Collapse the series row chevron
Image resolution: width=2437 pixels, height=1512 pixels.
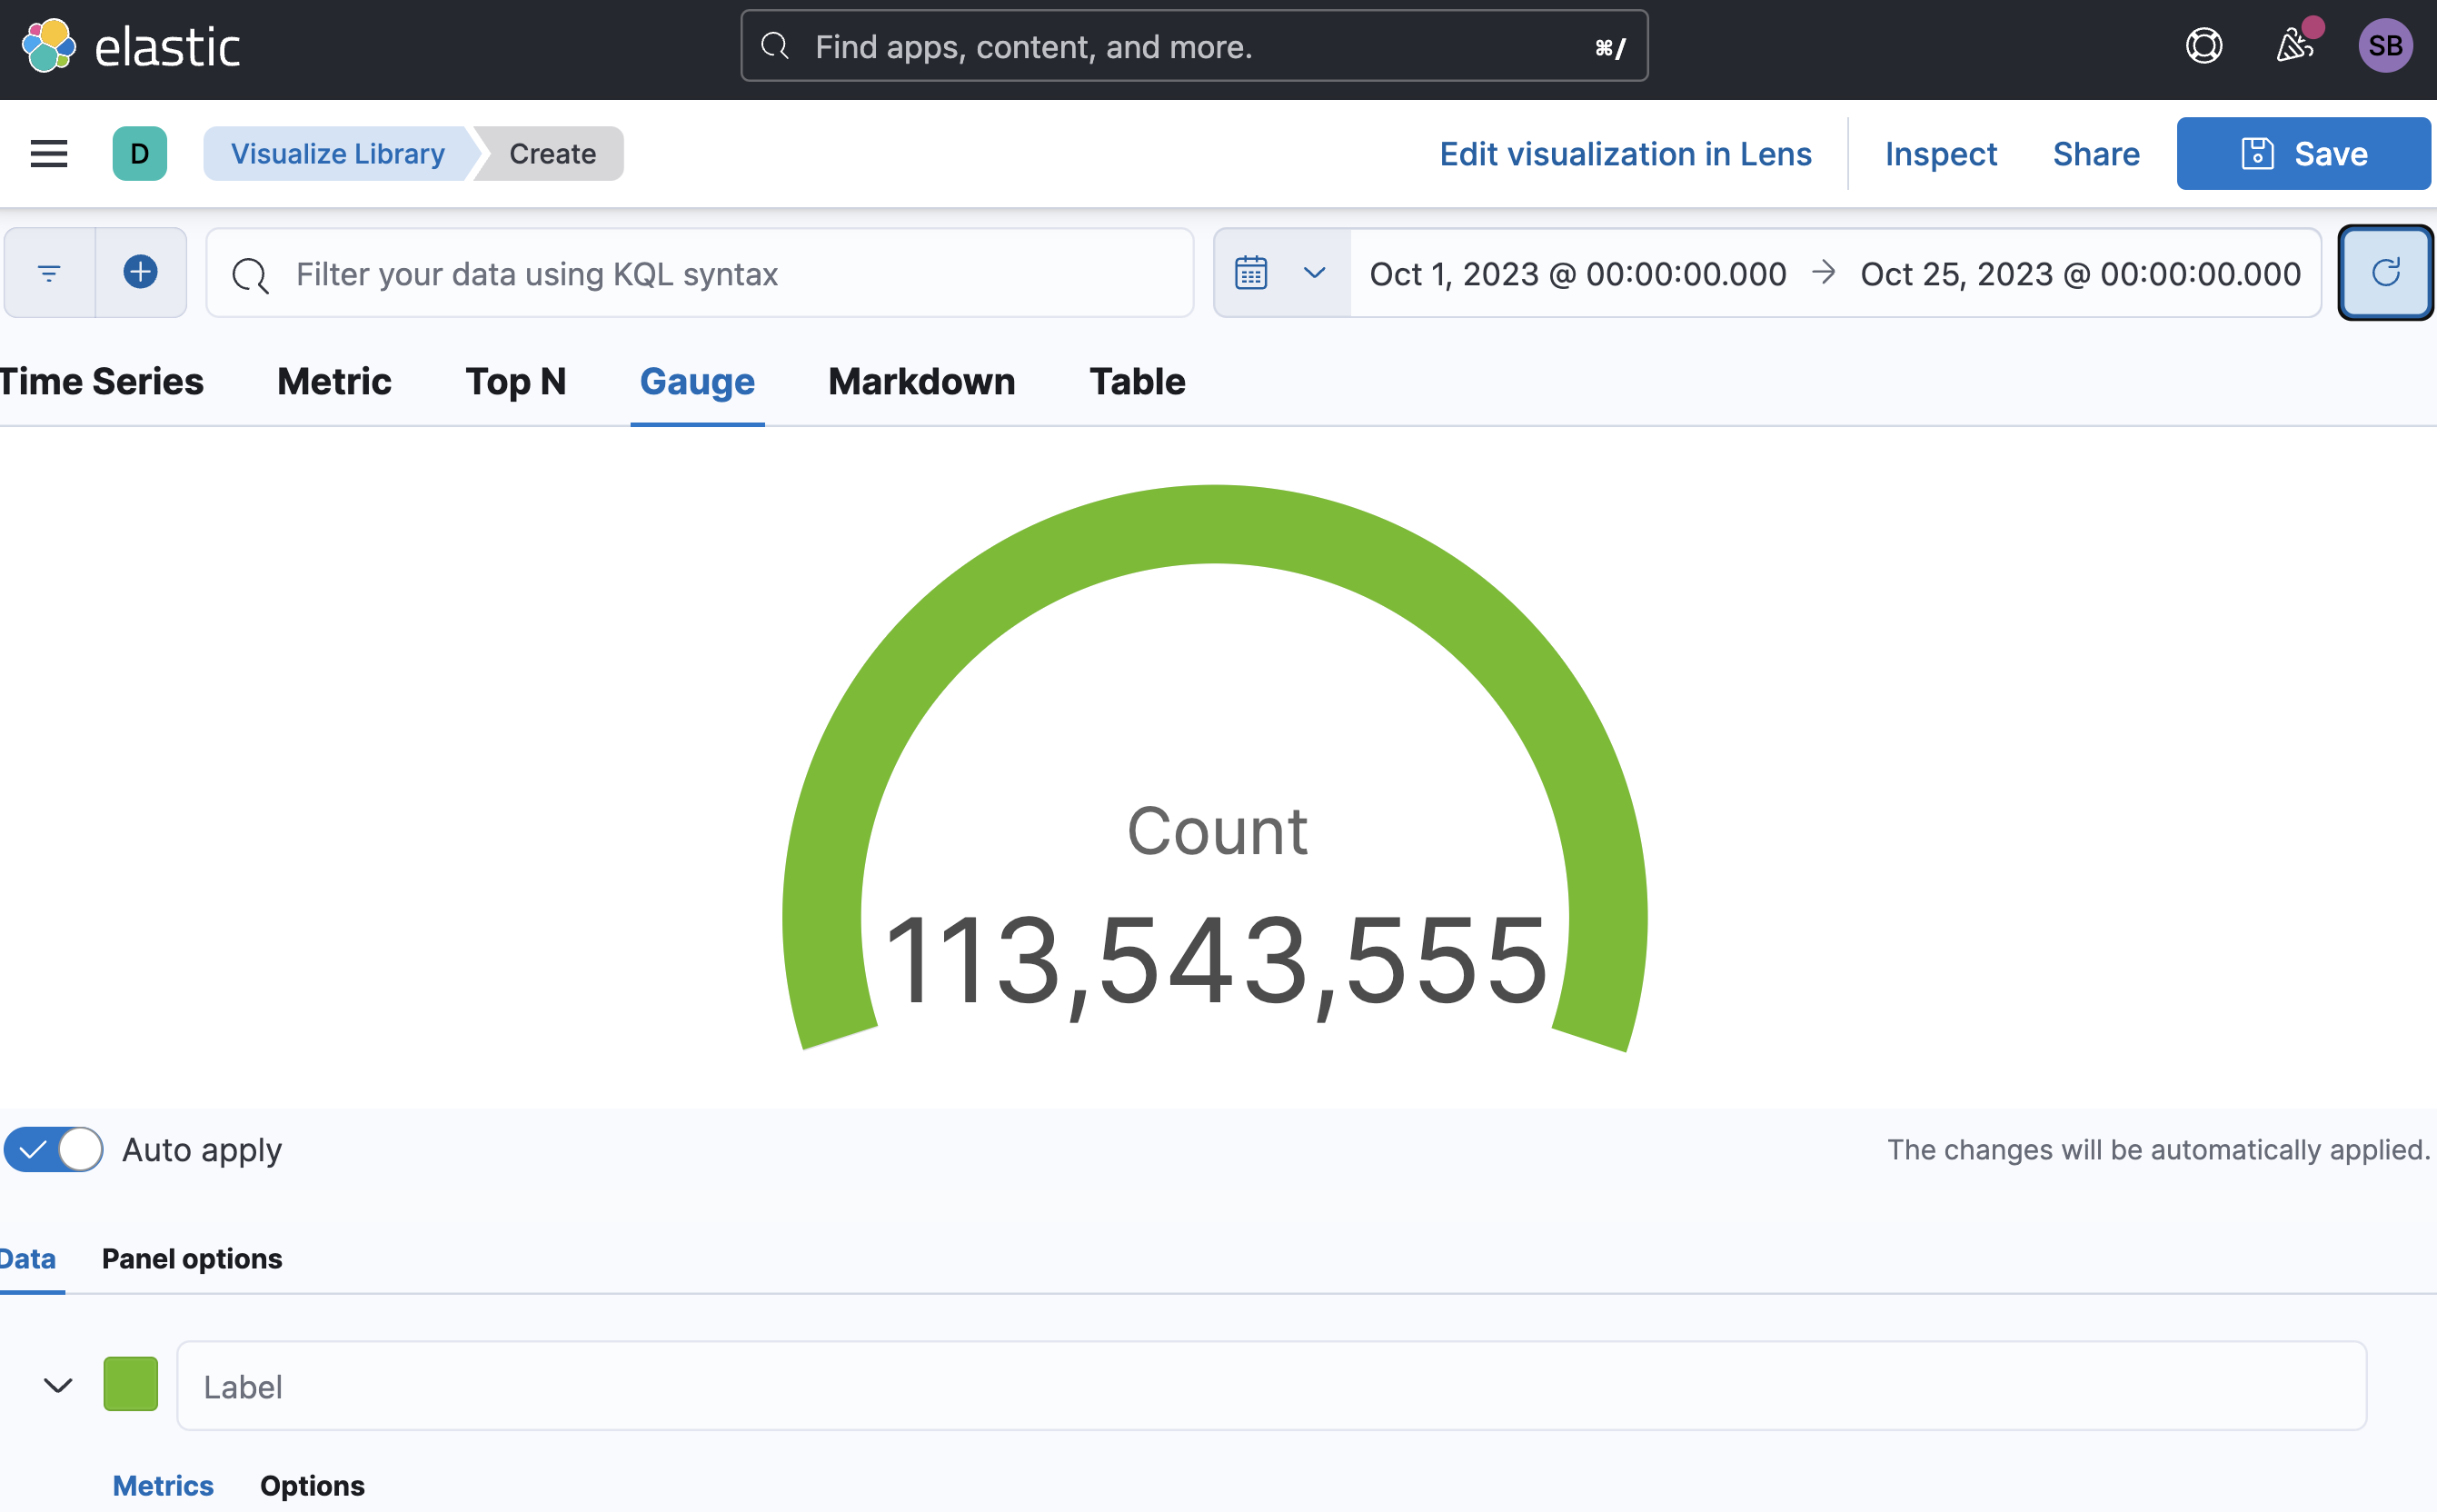58,1386
